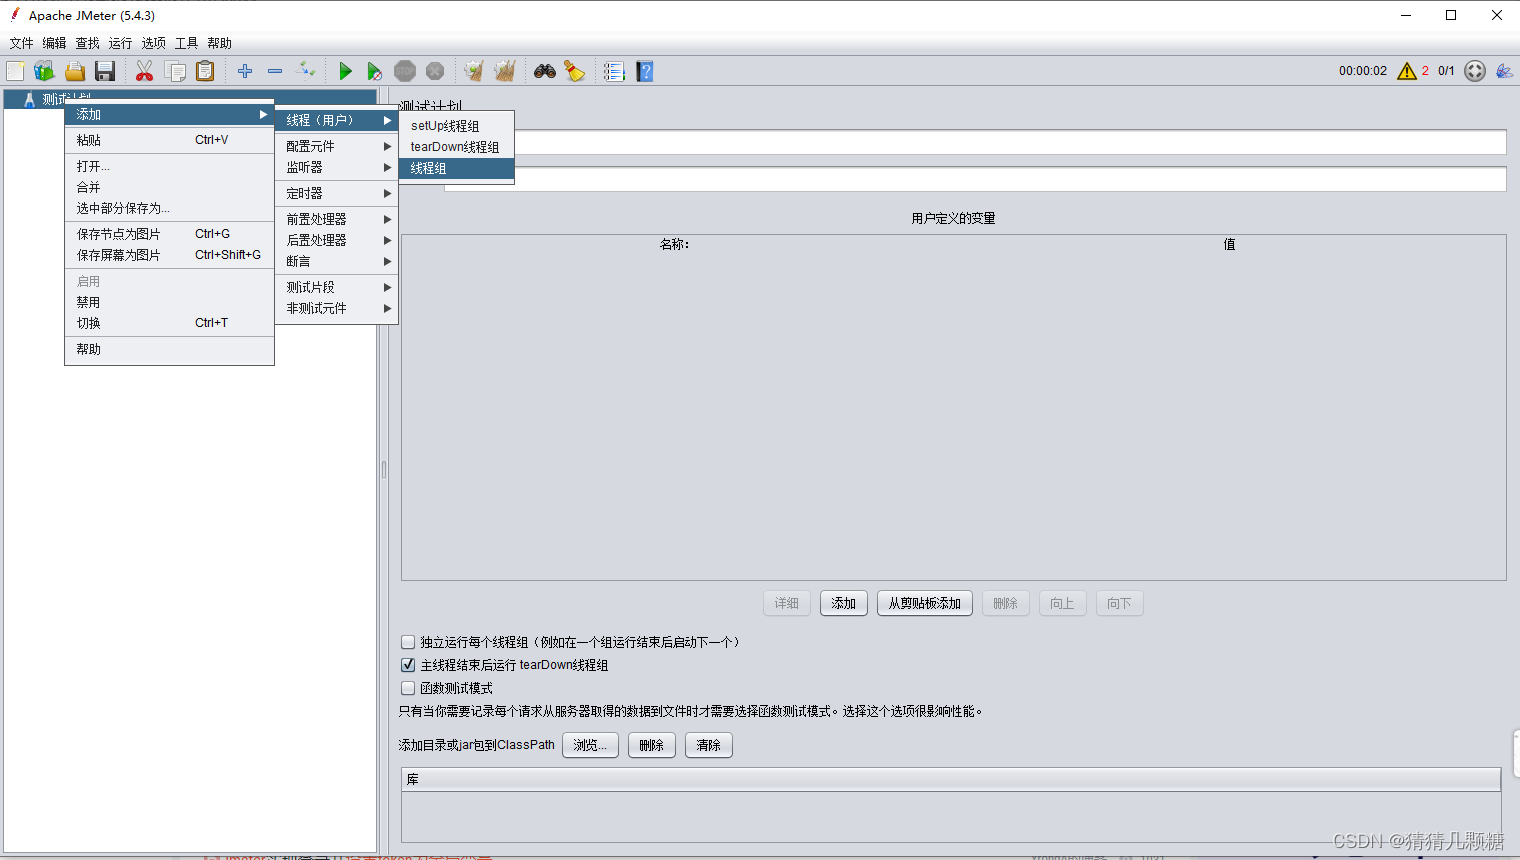Expand 线程（用户） submenu
Image resolution: width=1520 pixels, height=860 pixels.
tap(337, 120)
